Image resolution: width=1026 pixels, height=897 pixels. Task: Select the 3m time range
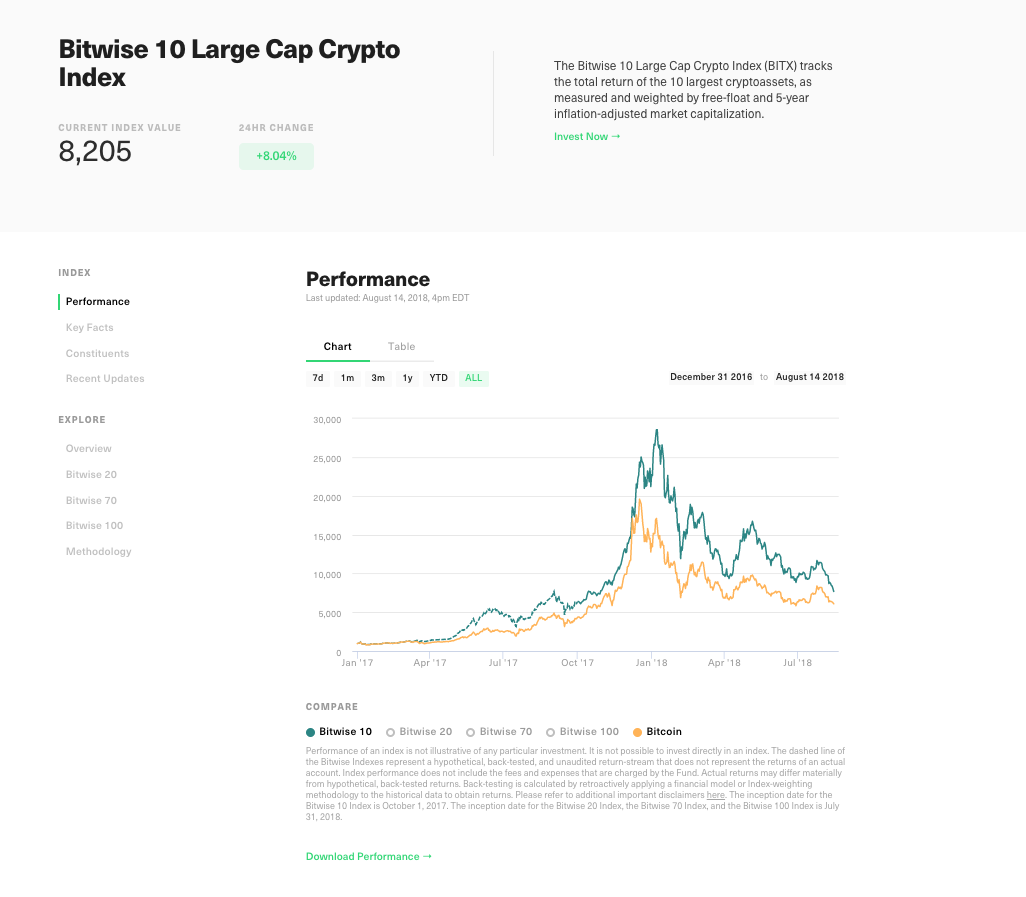[377, 378]
